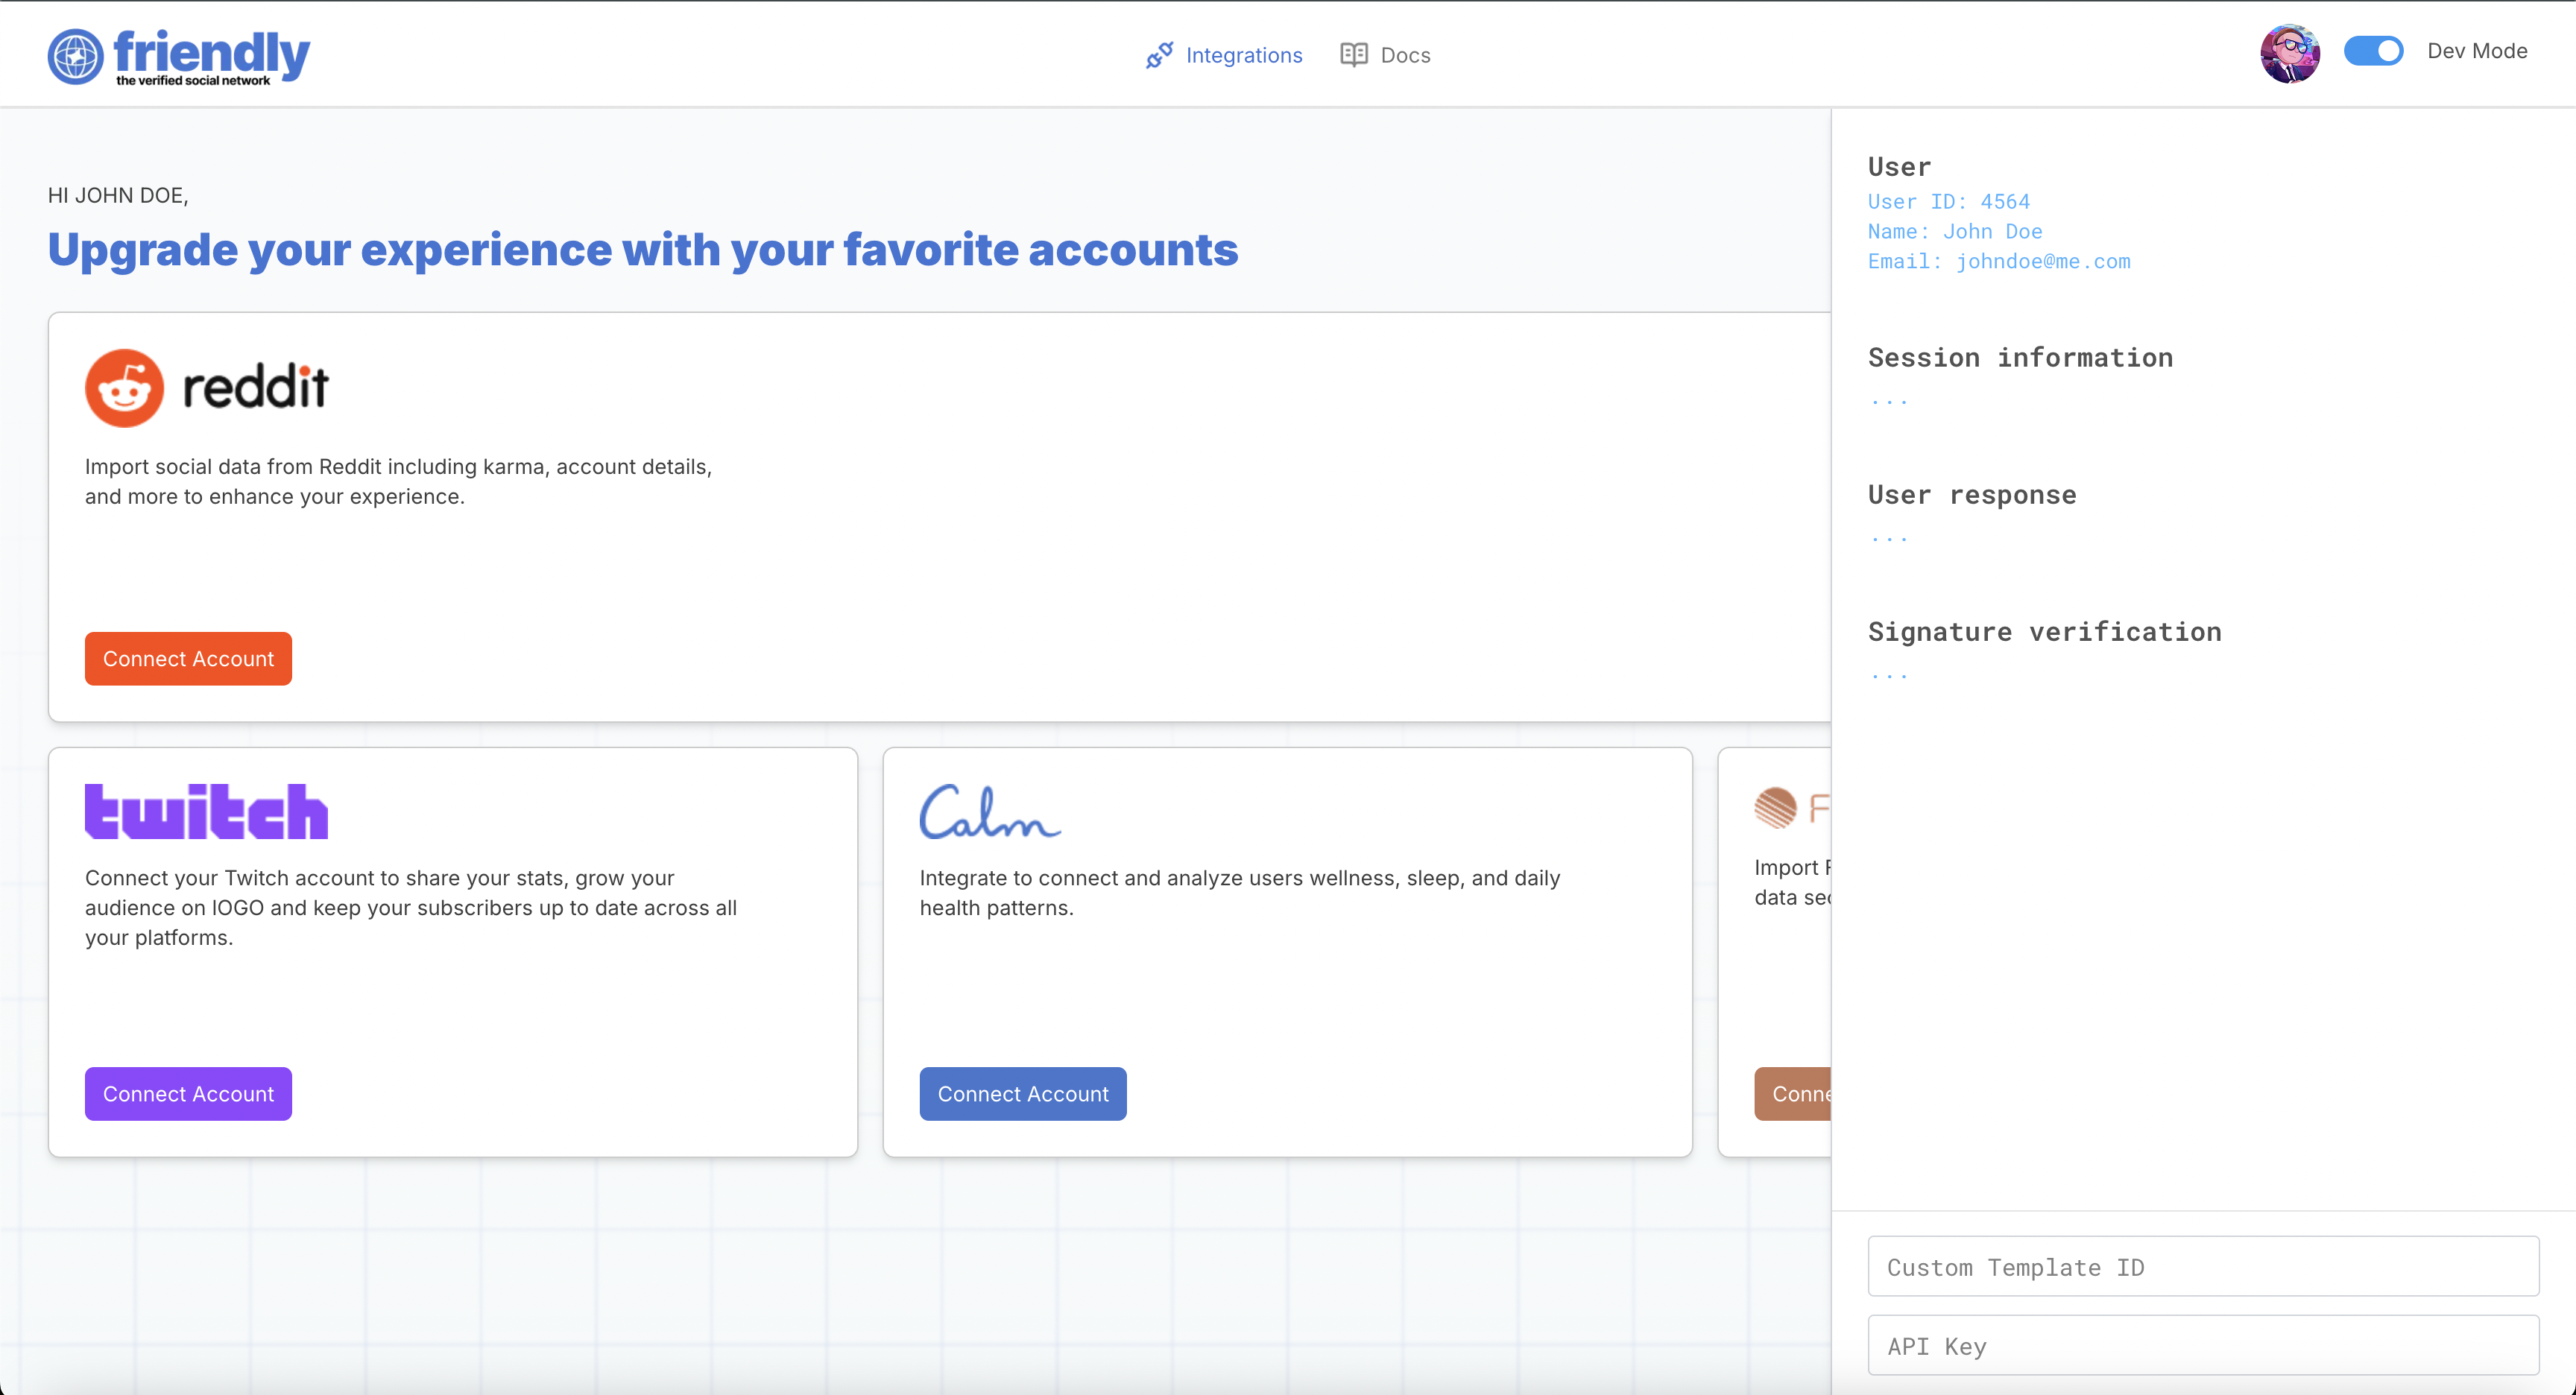The image size is (2576, 1395).
Task: Focus the Custom Template ID field
Action: (x=2202, y=1267)
